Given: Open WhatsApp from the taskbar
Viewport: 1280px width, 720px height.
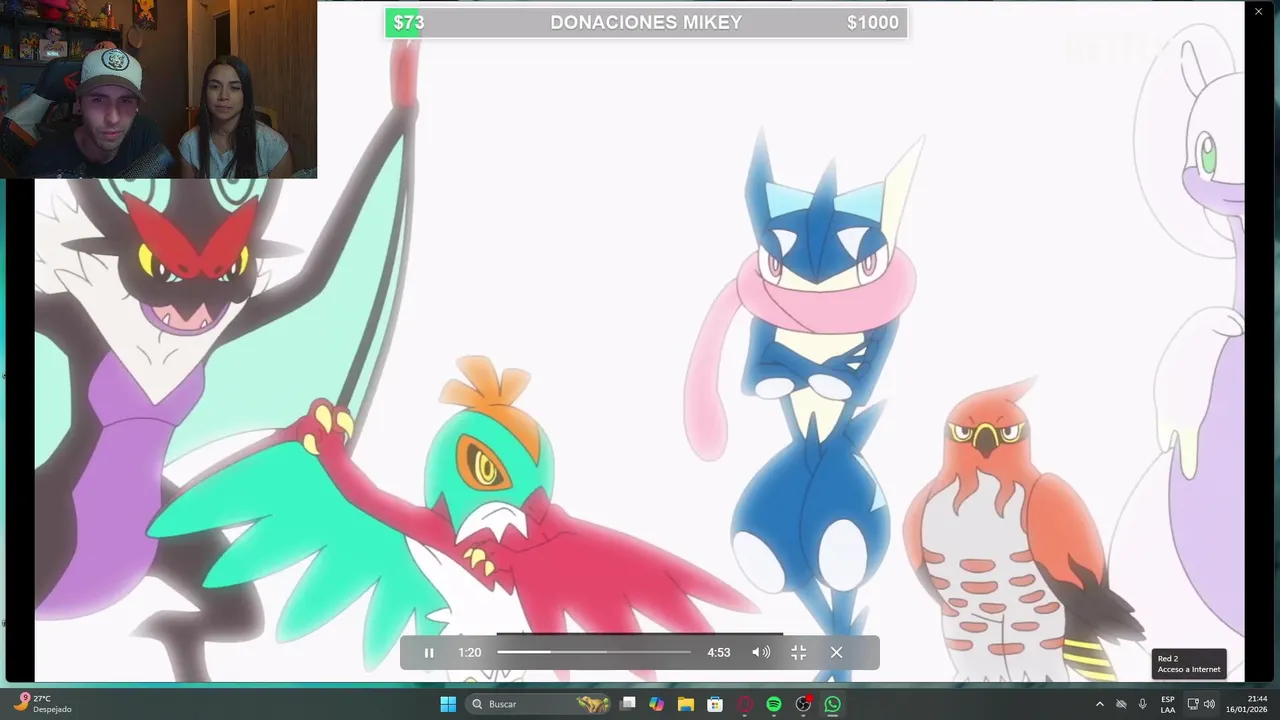Looking at the screenshot, I should (832, 704).
